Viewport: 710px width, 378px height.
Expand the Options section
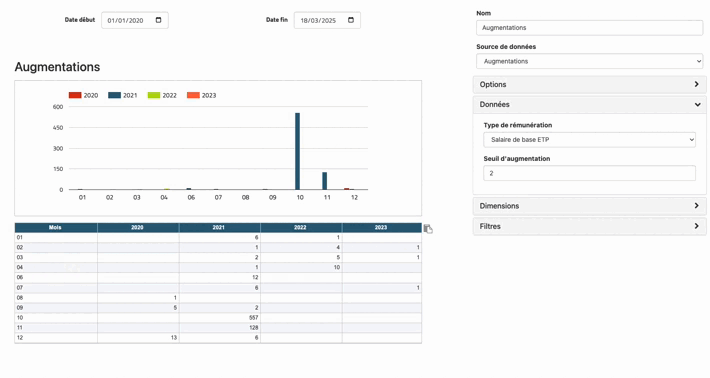pos(589,84)
